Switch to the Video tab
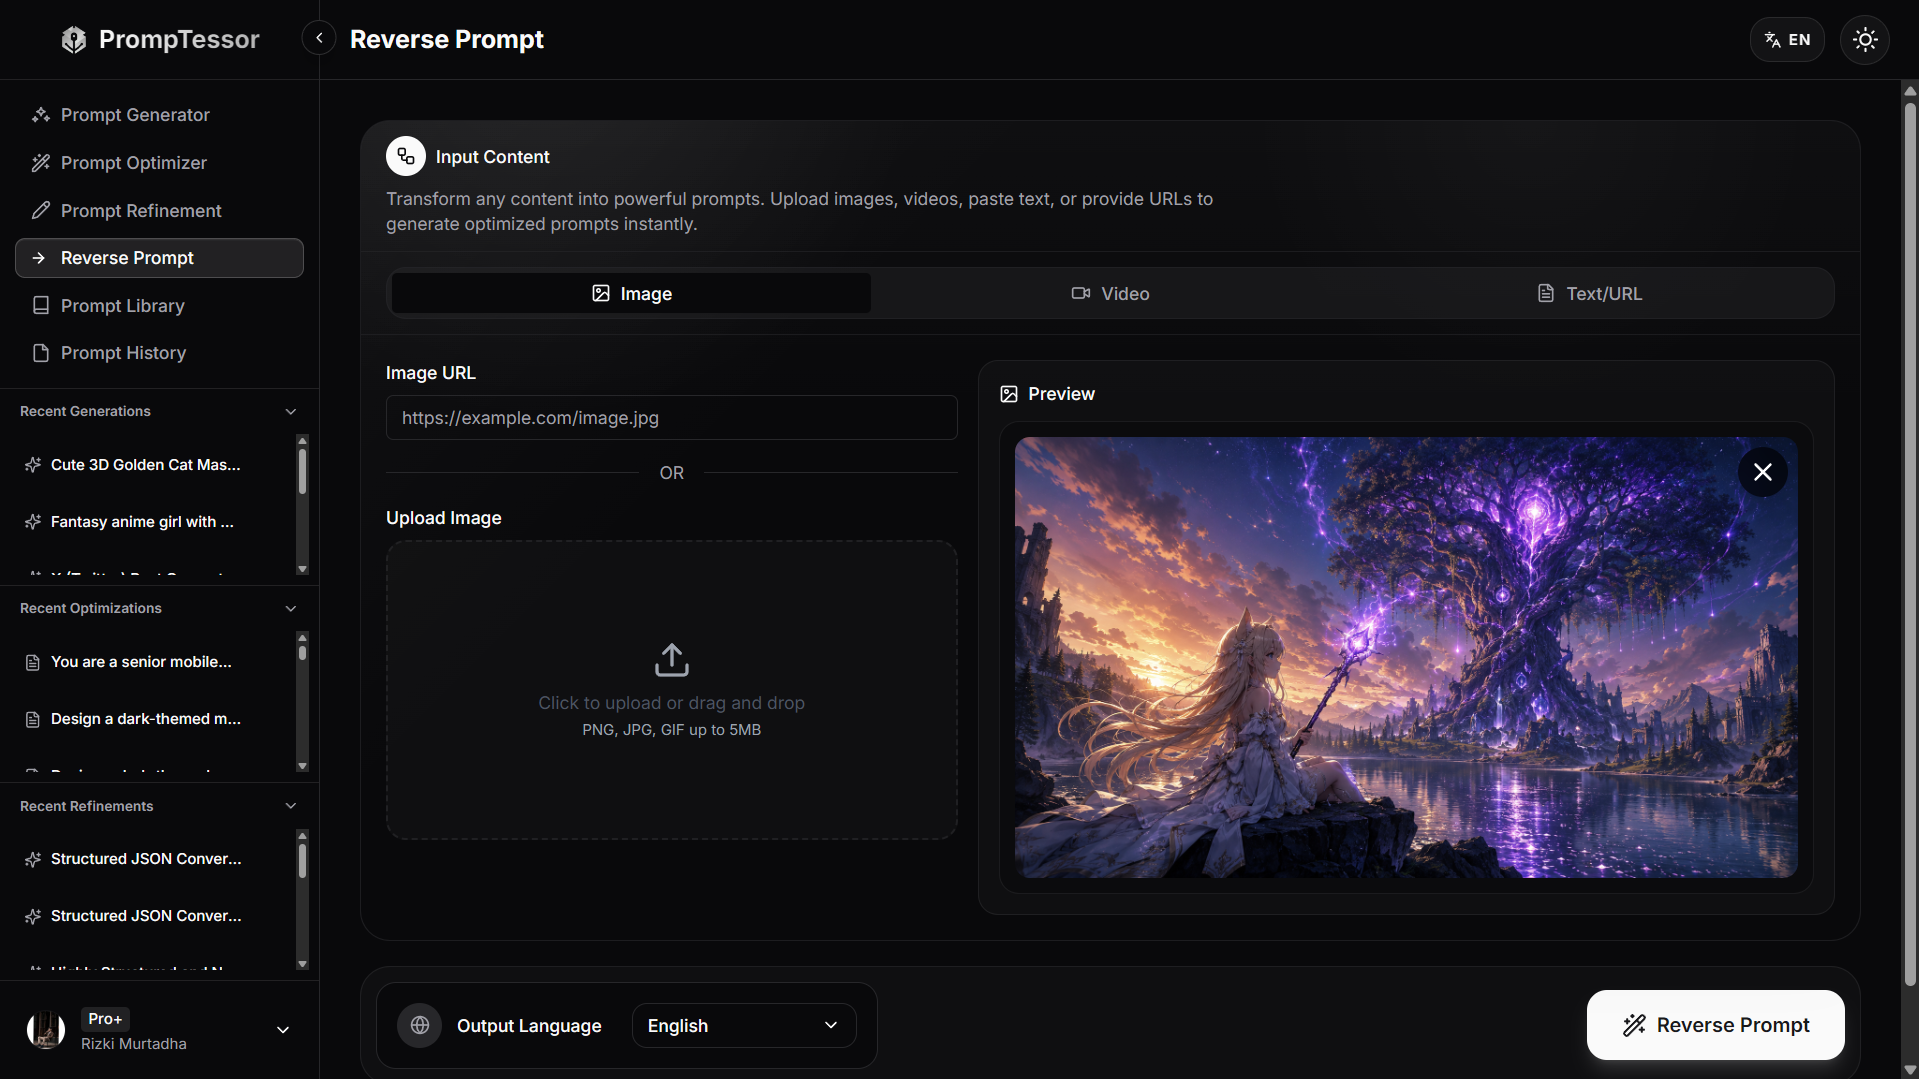This screenshot has width=1919, height=1079. click(x=1110, y=294)
